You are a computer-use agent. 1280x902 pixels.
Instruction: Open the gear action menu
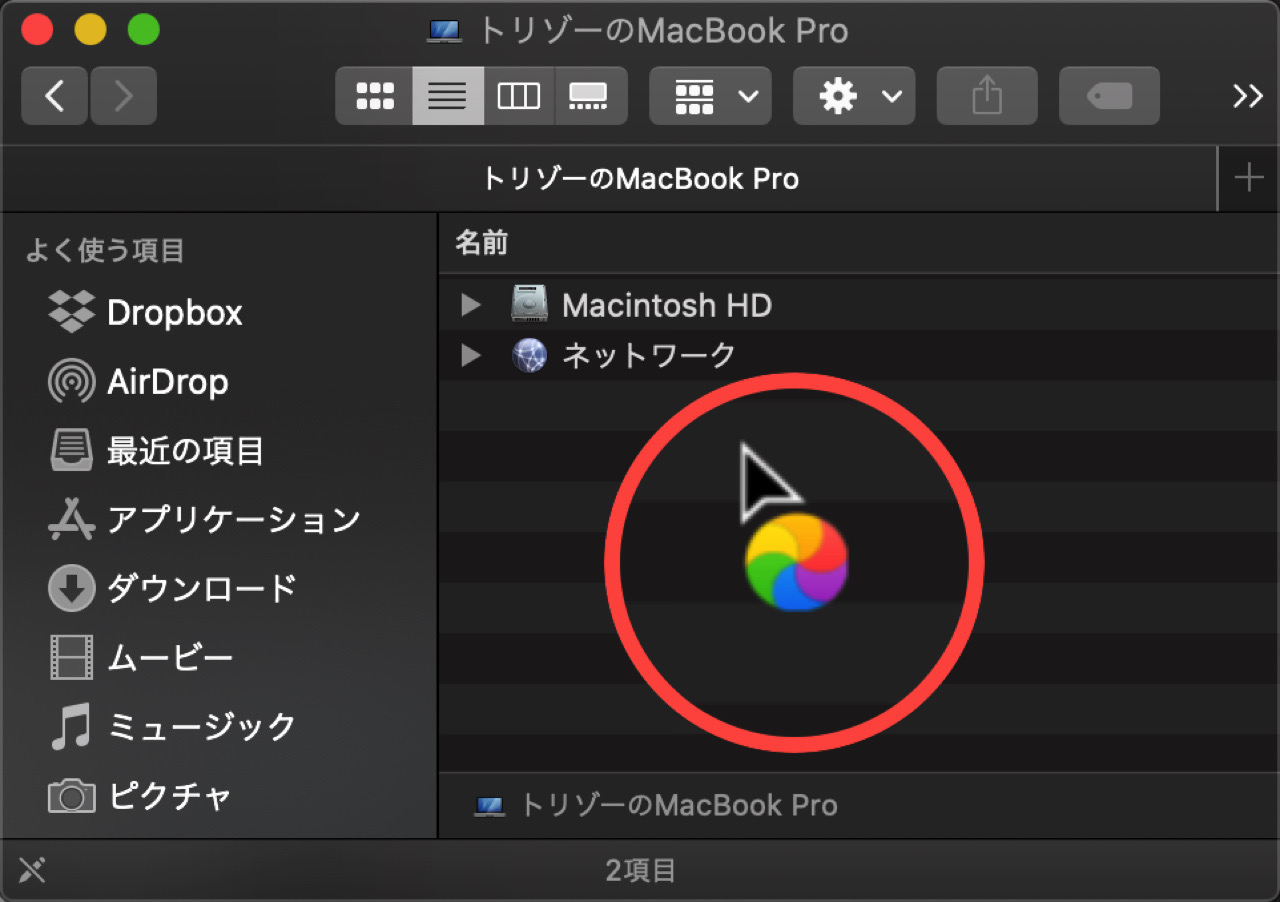coord(854,96)
